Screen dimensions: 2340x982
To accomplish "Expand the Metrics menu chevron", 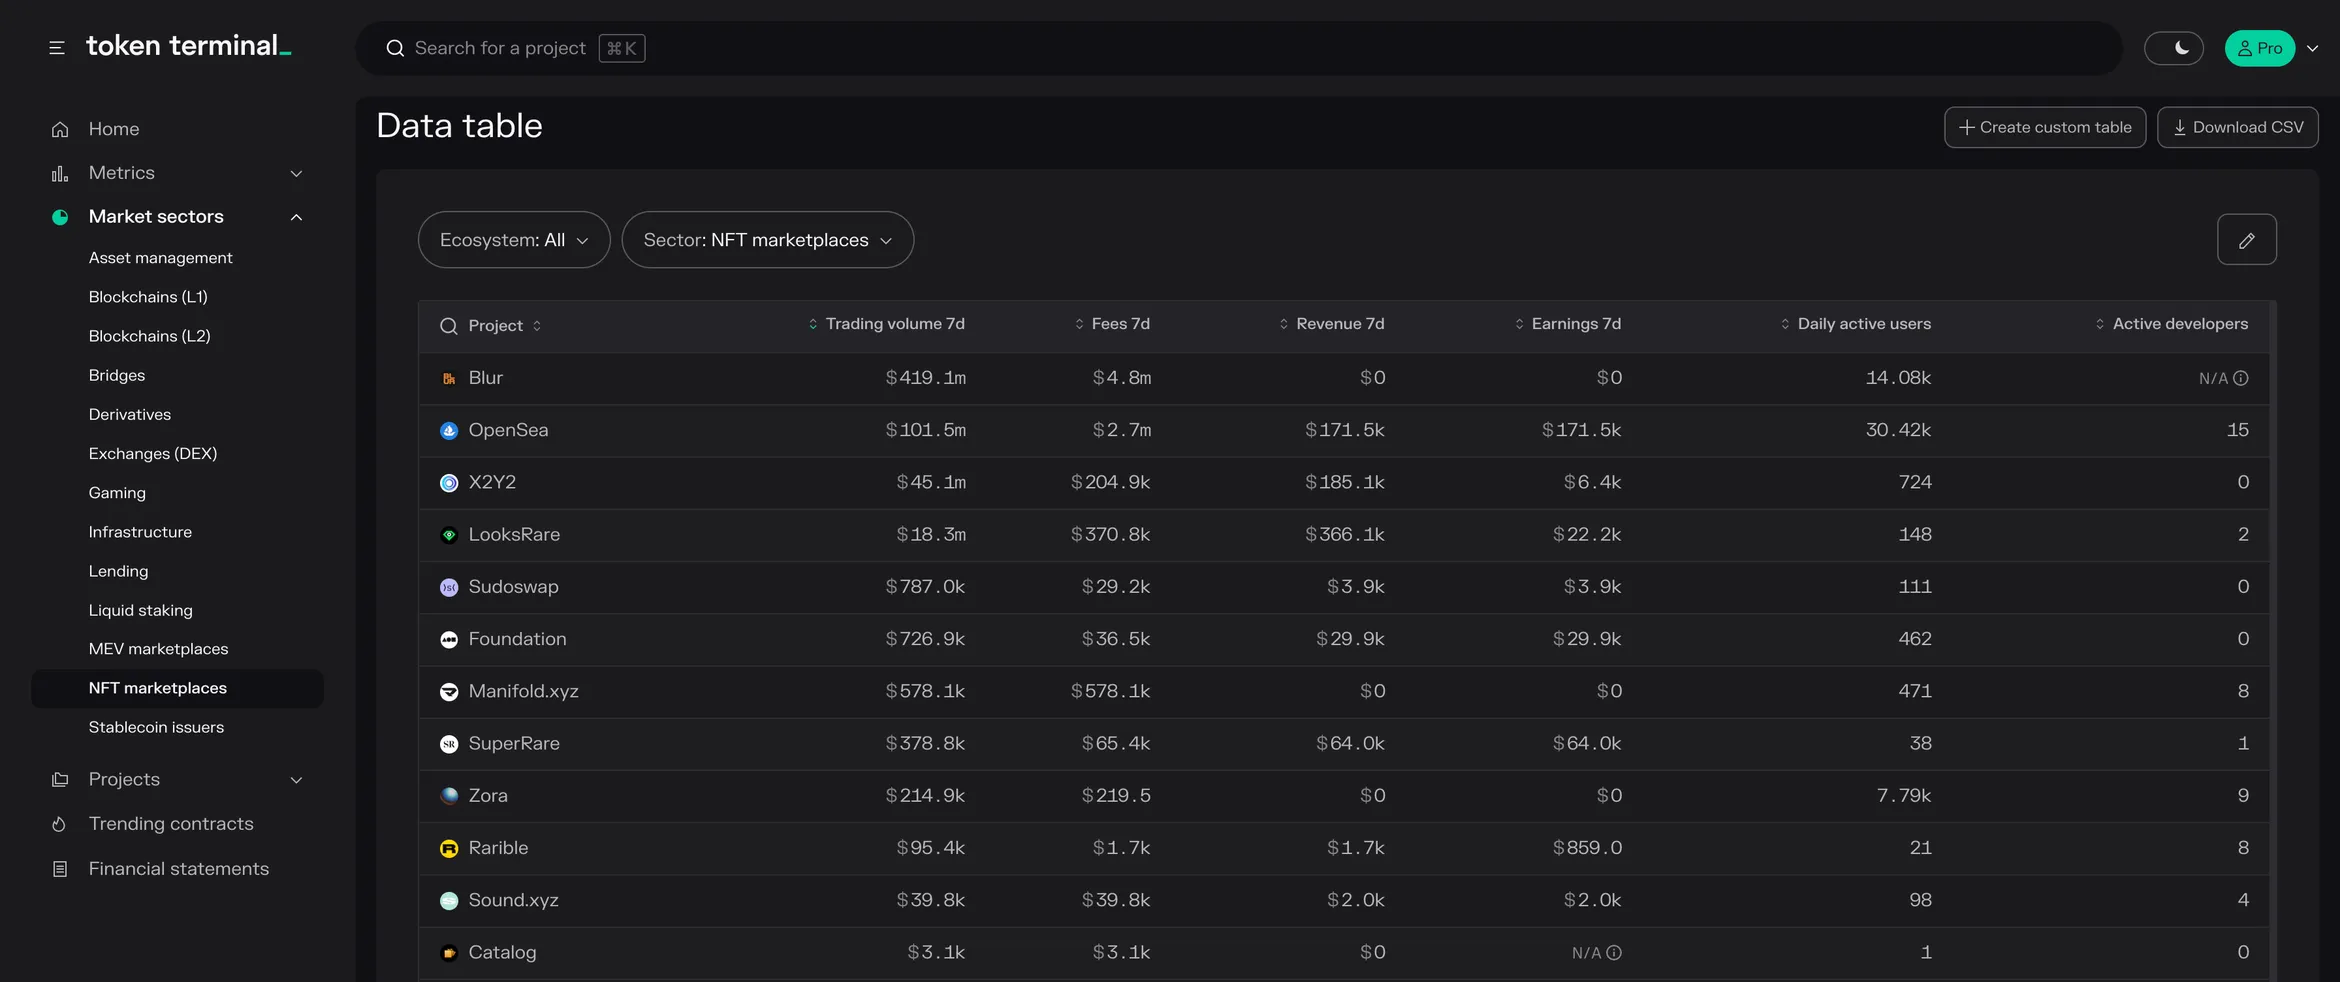I will point(296,173).
